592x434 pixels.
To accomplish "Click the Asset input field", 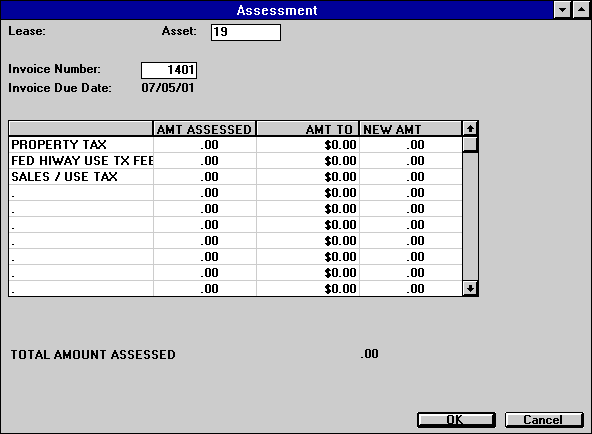I will click(x=246, y=32).
